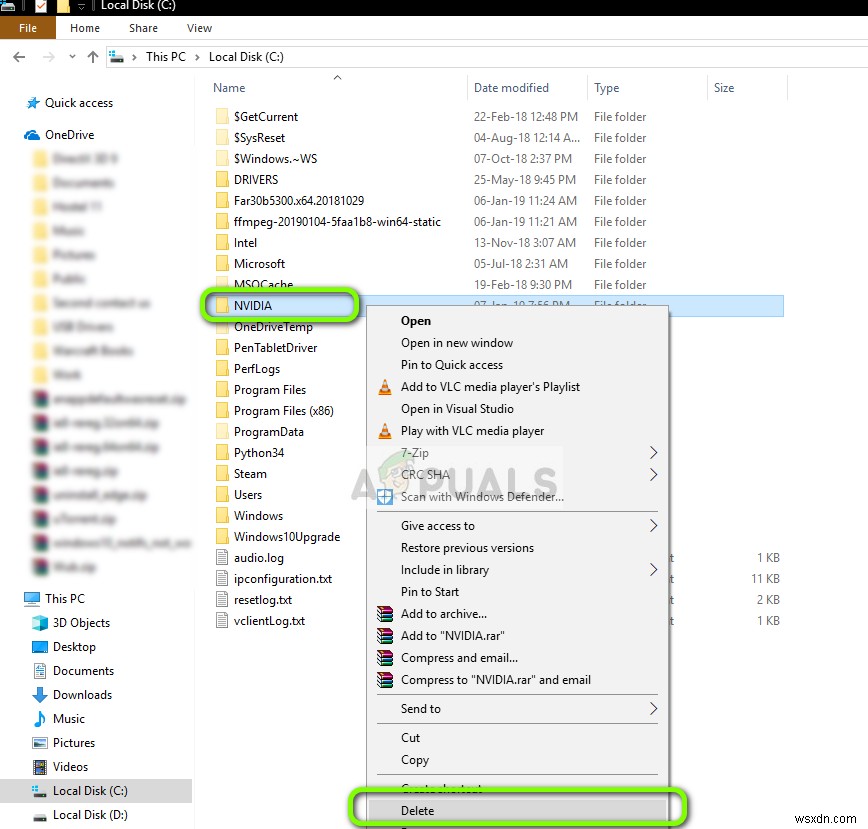This screenshot has height=829, width=868.
Task: Switch to the Share ribbon tab
Action: tap(143, 28)
